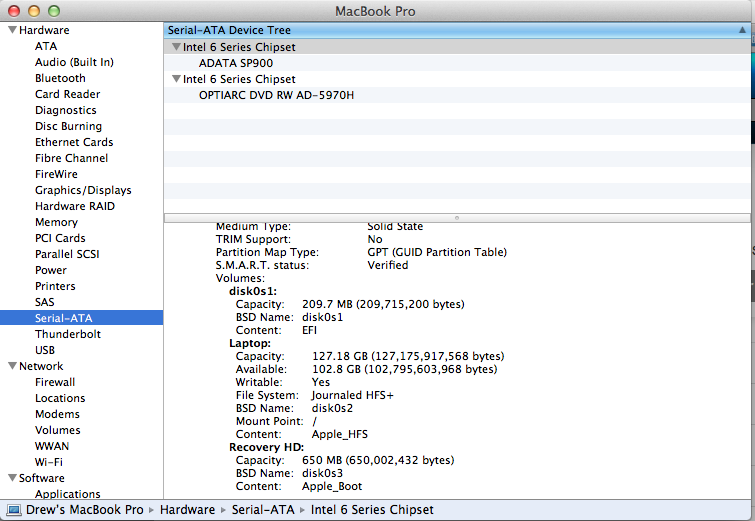Click Serial-ATA in the path bar

coord(263,509)
